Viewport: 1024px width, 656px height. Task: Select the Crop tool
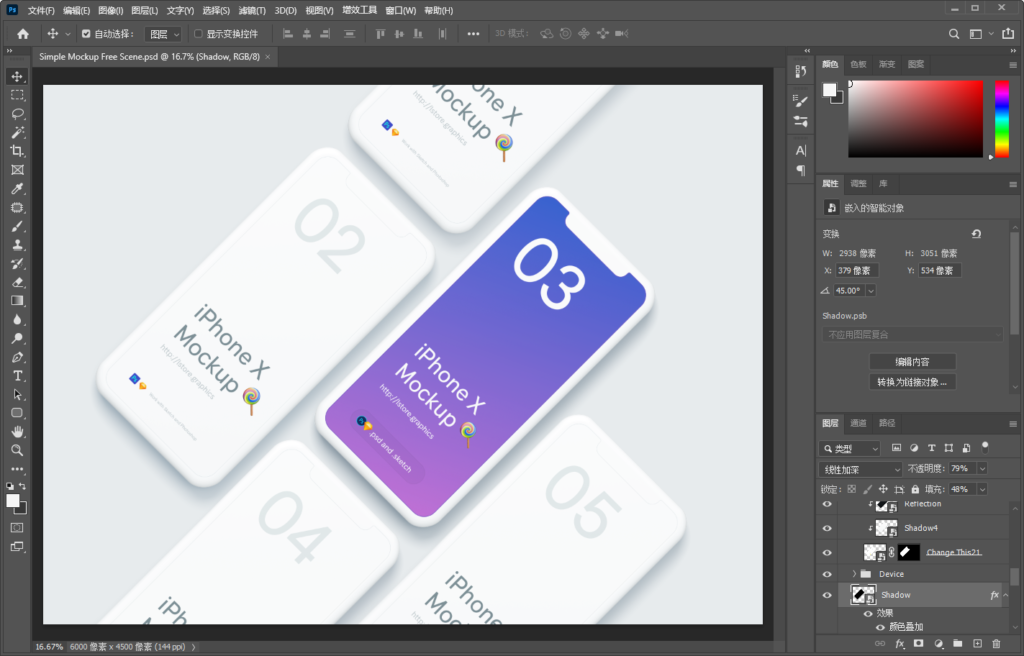click(x=17, y=151)
